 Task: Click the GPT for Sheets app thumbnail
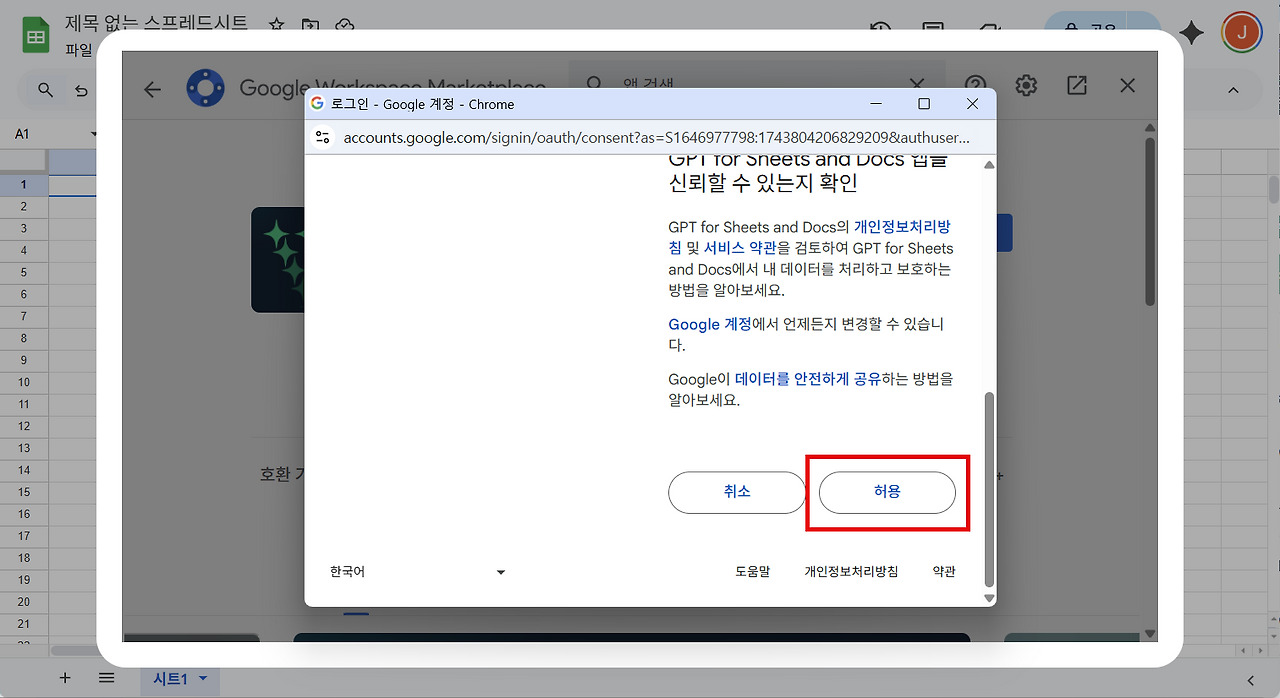(278, 260)
